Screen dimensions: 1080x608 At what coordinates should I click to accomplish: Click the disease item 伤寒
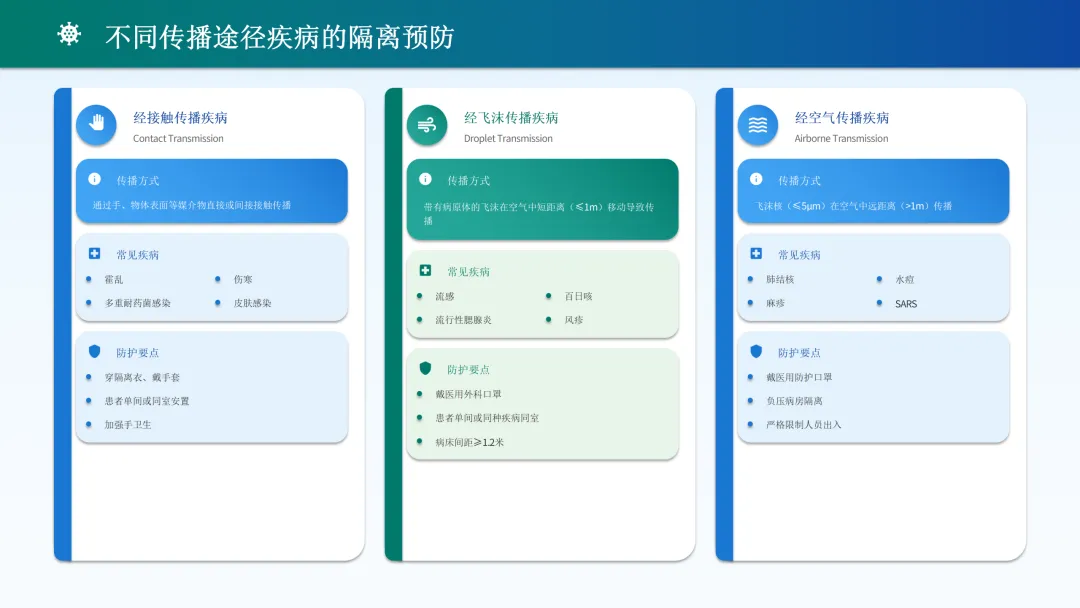tap(243, 280)
